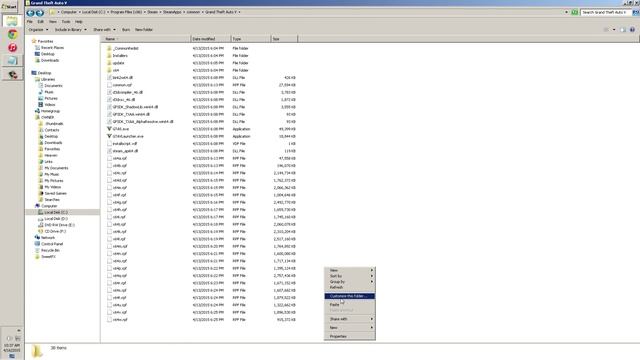Viewport: 640px width, 360px height.
Task: Click the Back navigation arrow
Action: [30, 13]
